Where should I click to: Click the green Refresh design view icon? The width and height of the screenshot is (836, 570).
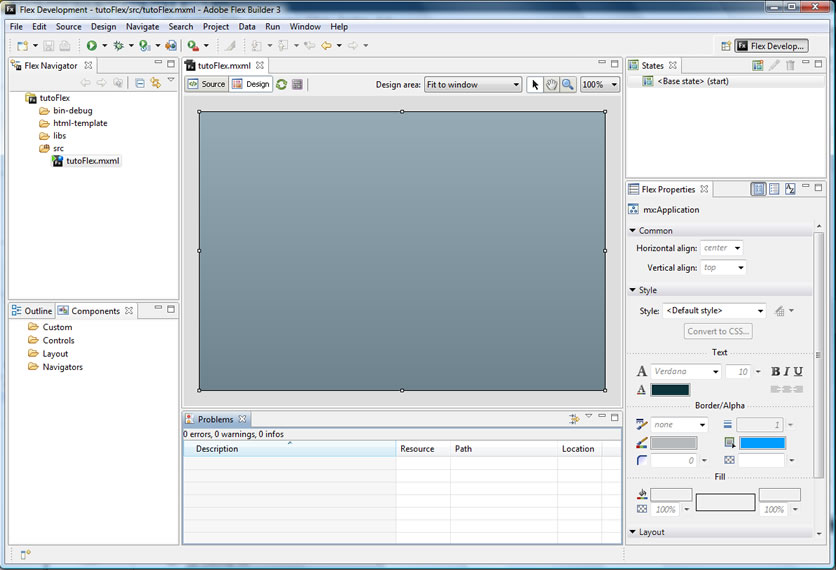[282, 85]
